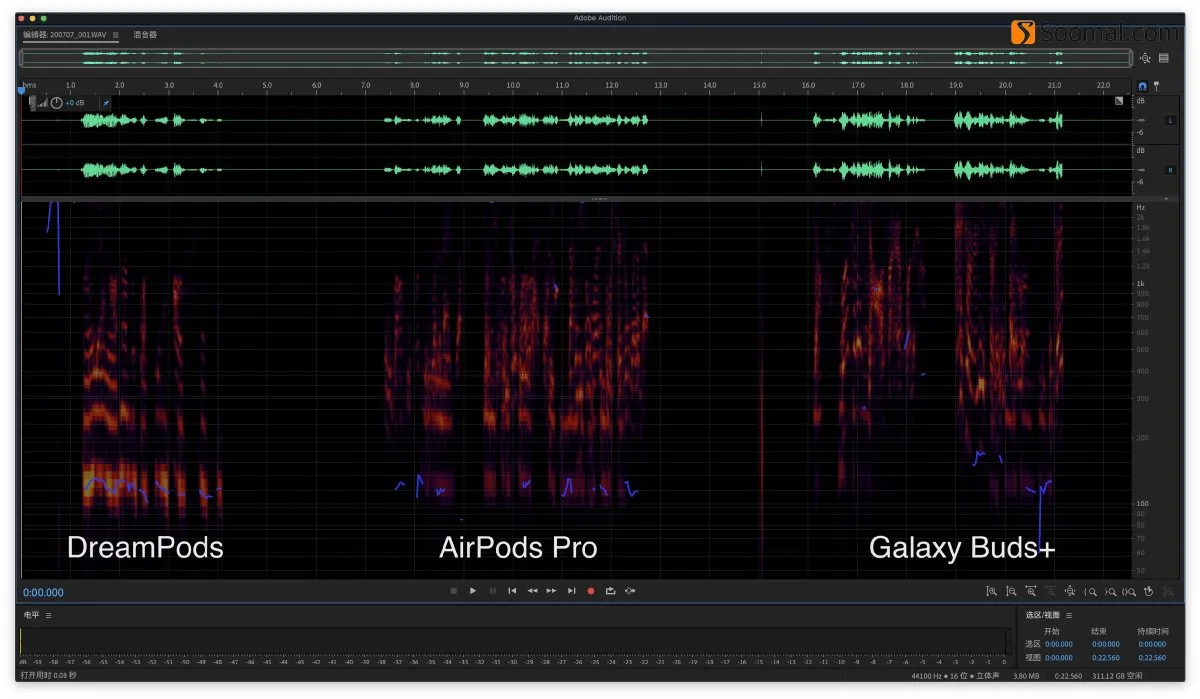The image size is (1200, 699).
Task: Start playback with the Play button
Action: point(473,591)
